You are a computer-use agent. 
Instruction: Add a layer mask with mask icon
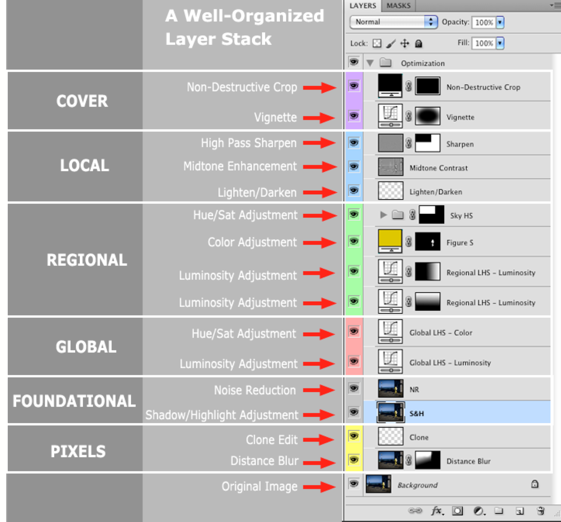(458, 511)
